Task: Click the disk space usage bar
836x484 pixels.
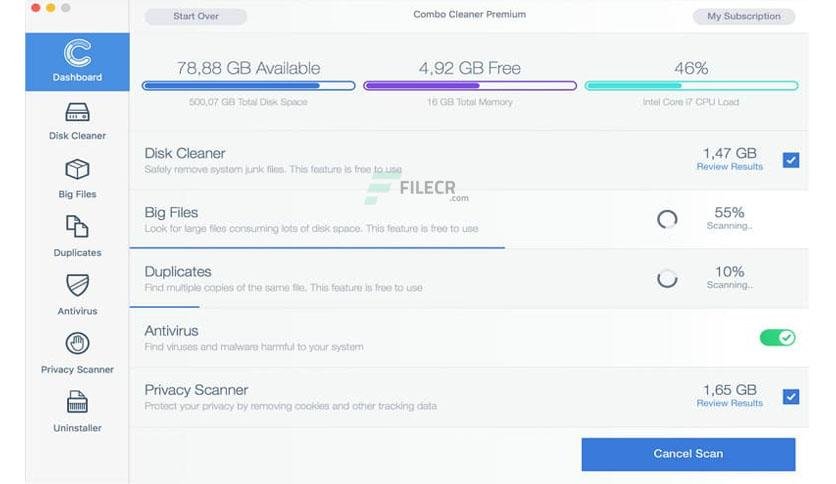Action: [248, 86]
